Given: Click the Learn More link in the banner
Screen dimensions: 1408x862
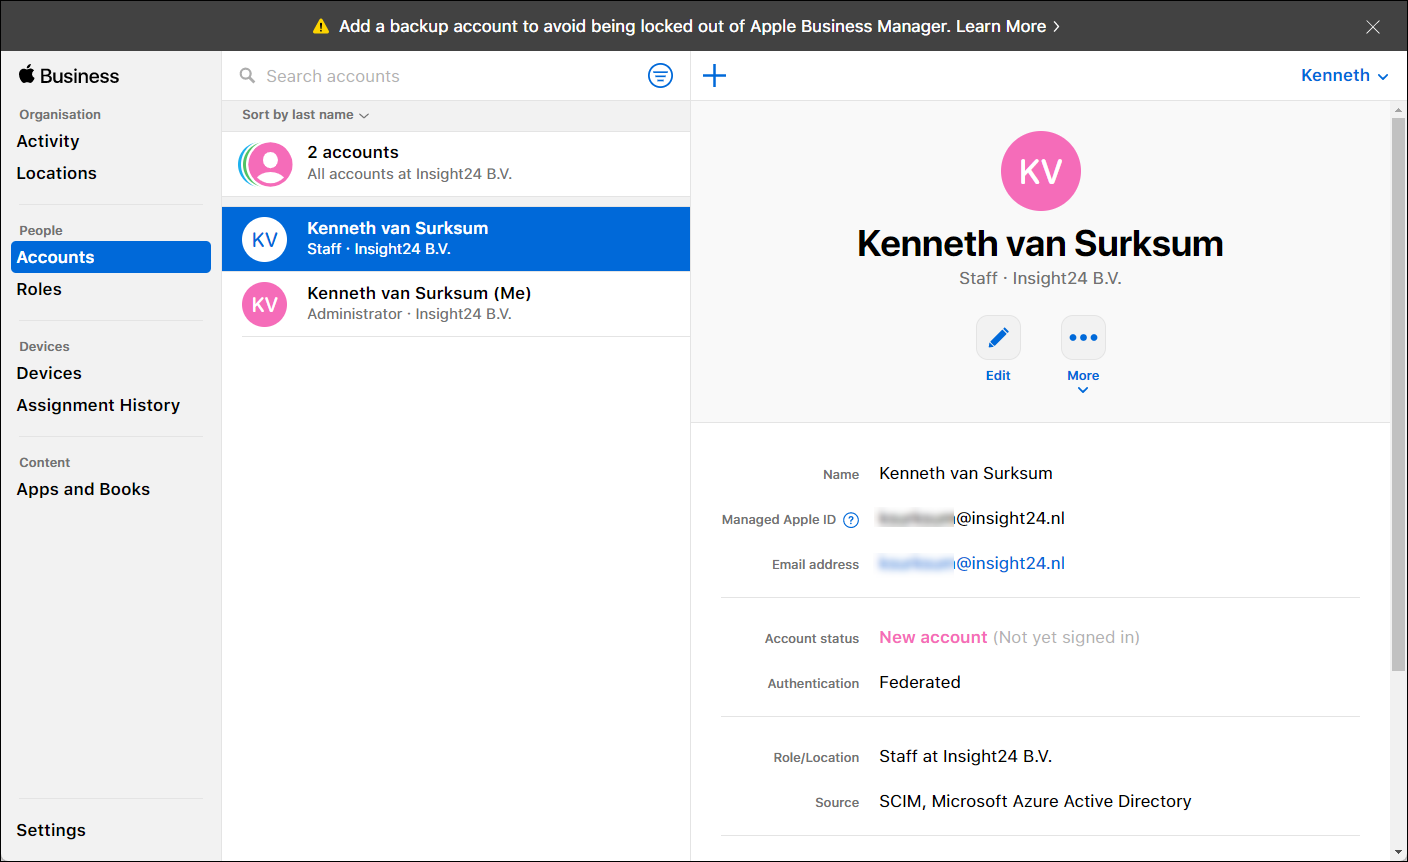Looking at the screenshot, I should [1008, 27].
